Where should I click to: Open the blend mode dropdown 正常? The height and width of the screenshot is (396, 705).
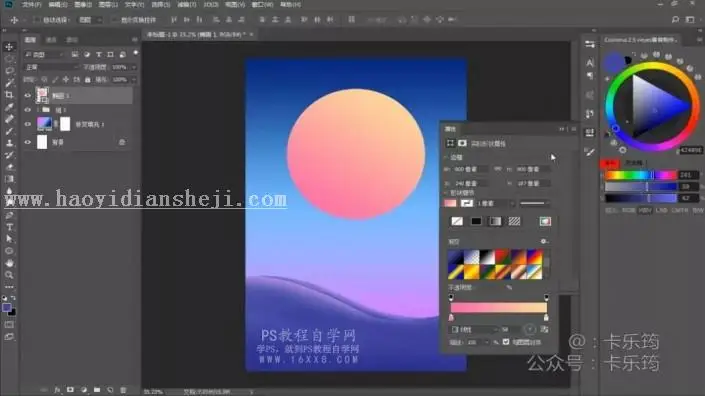click(51, 67)
